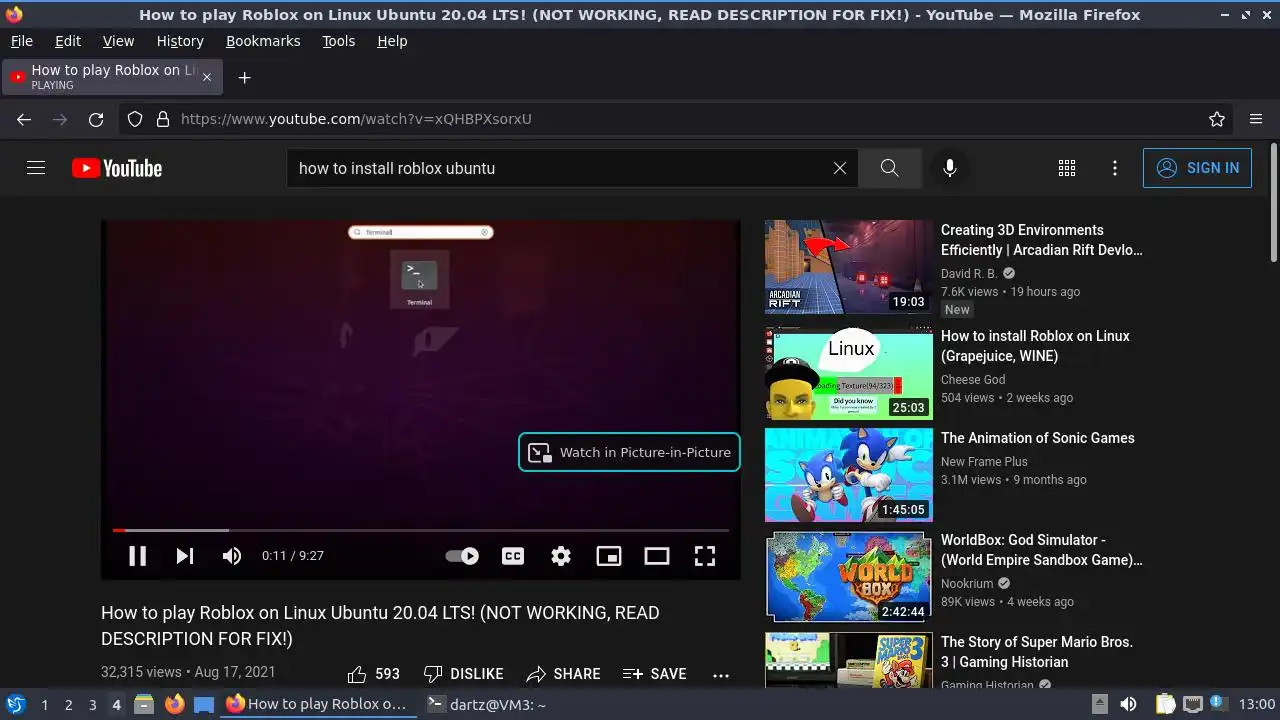Click the SIGN IN button
This screenshot has width=1280, height=720.
click(1197, 168)
